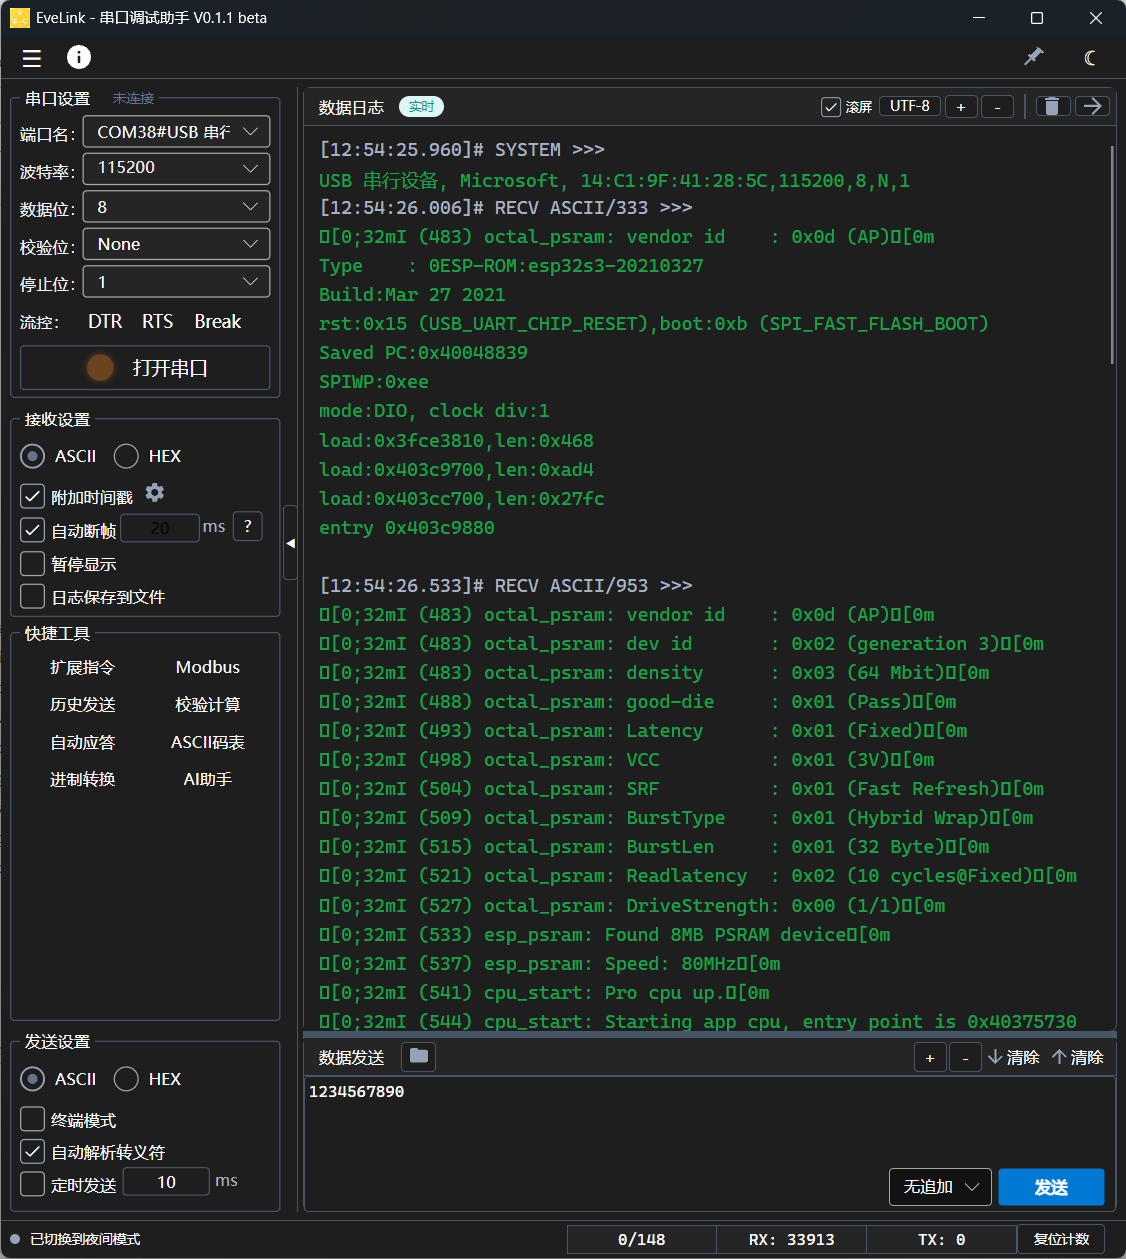The width and height of the screenshot is (1126, 1259).
Task: Increase send box font size plus
Action: coord(930,1057)
